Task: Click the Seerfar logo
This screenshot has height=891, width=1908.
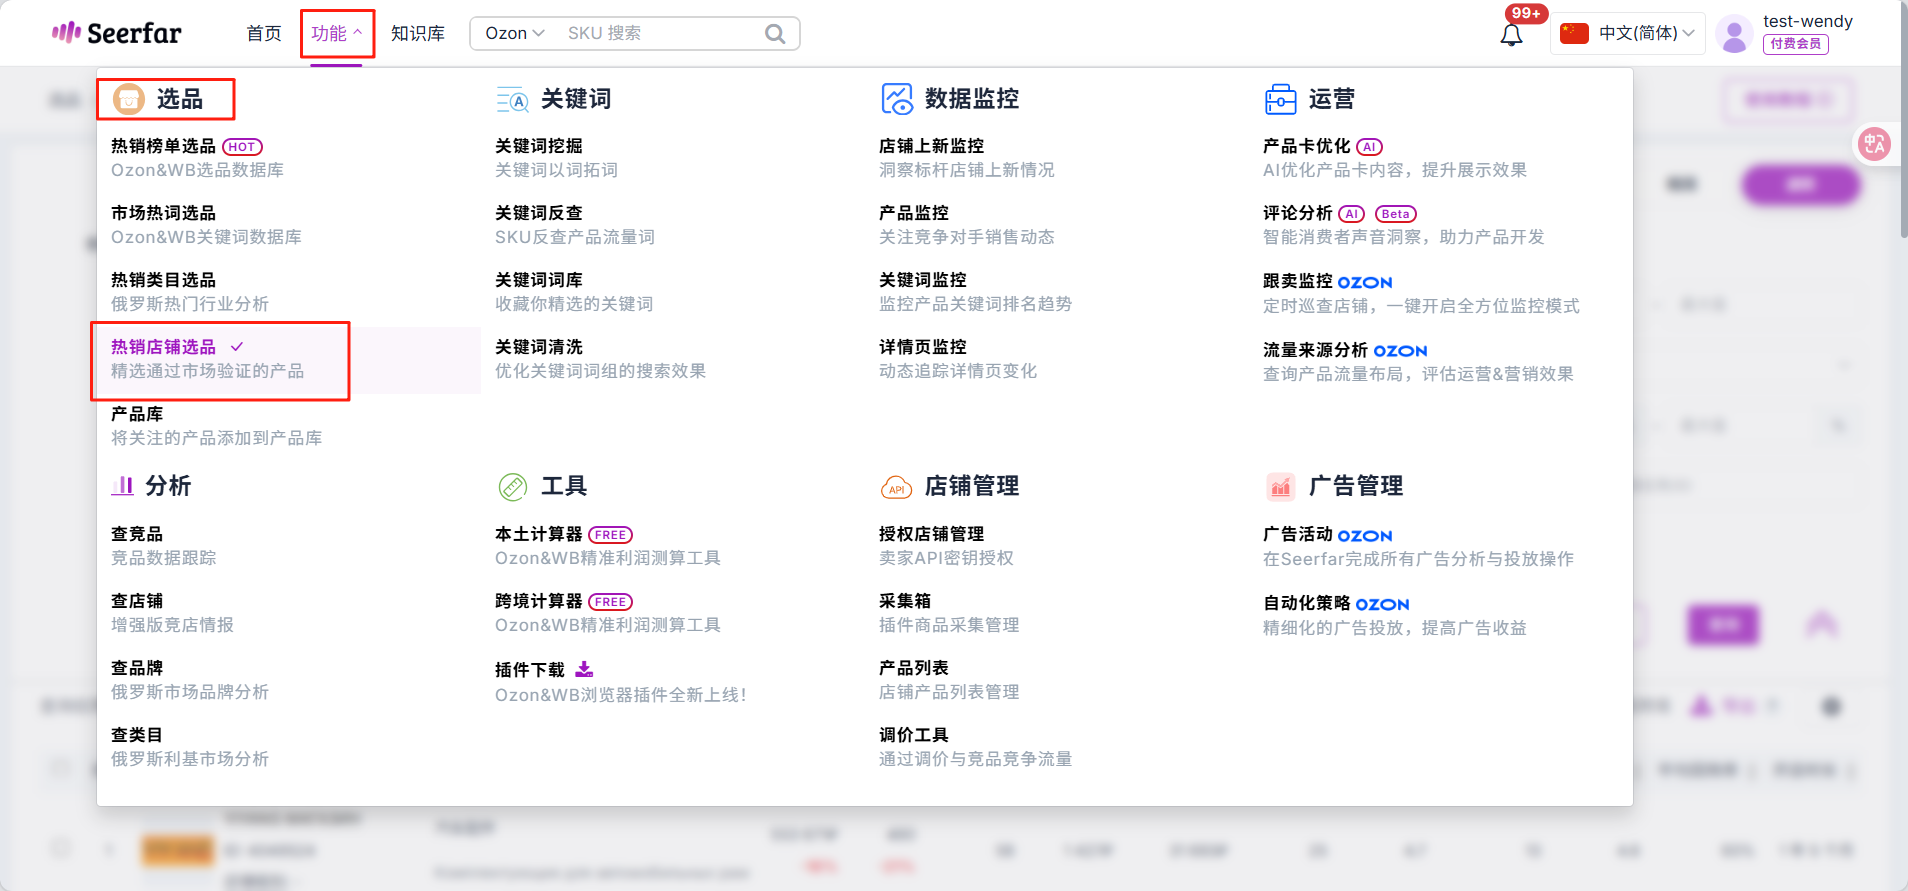Action: coord(116,33)
